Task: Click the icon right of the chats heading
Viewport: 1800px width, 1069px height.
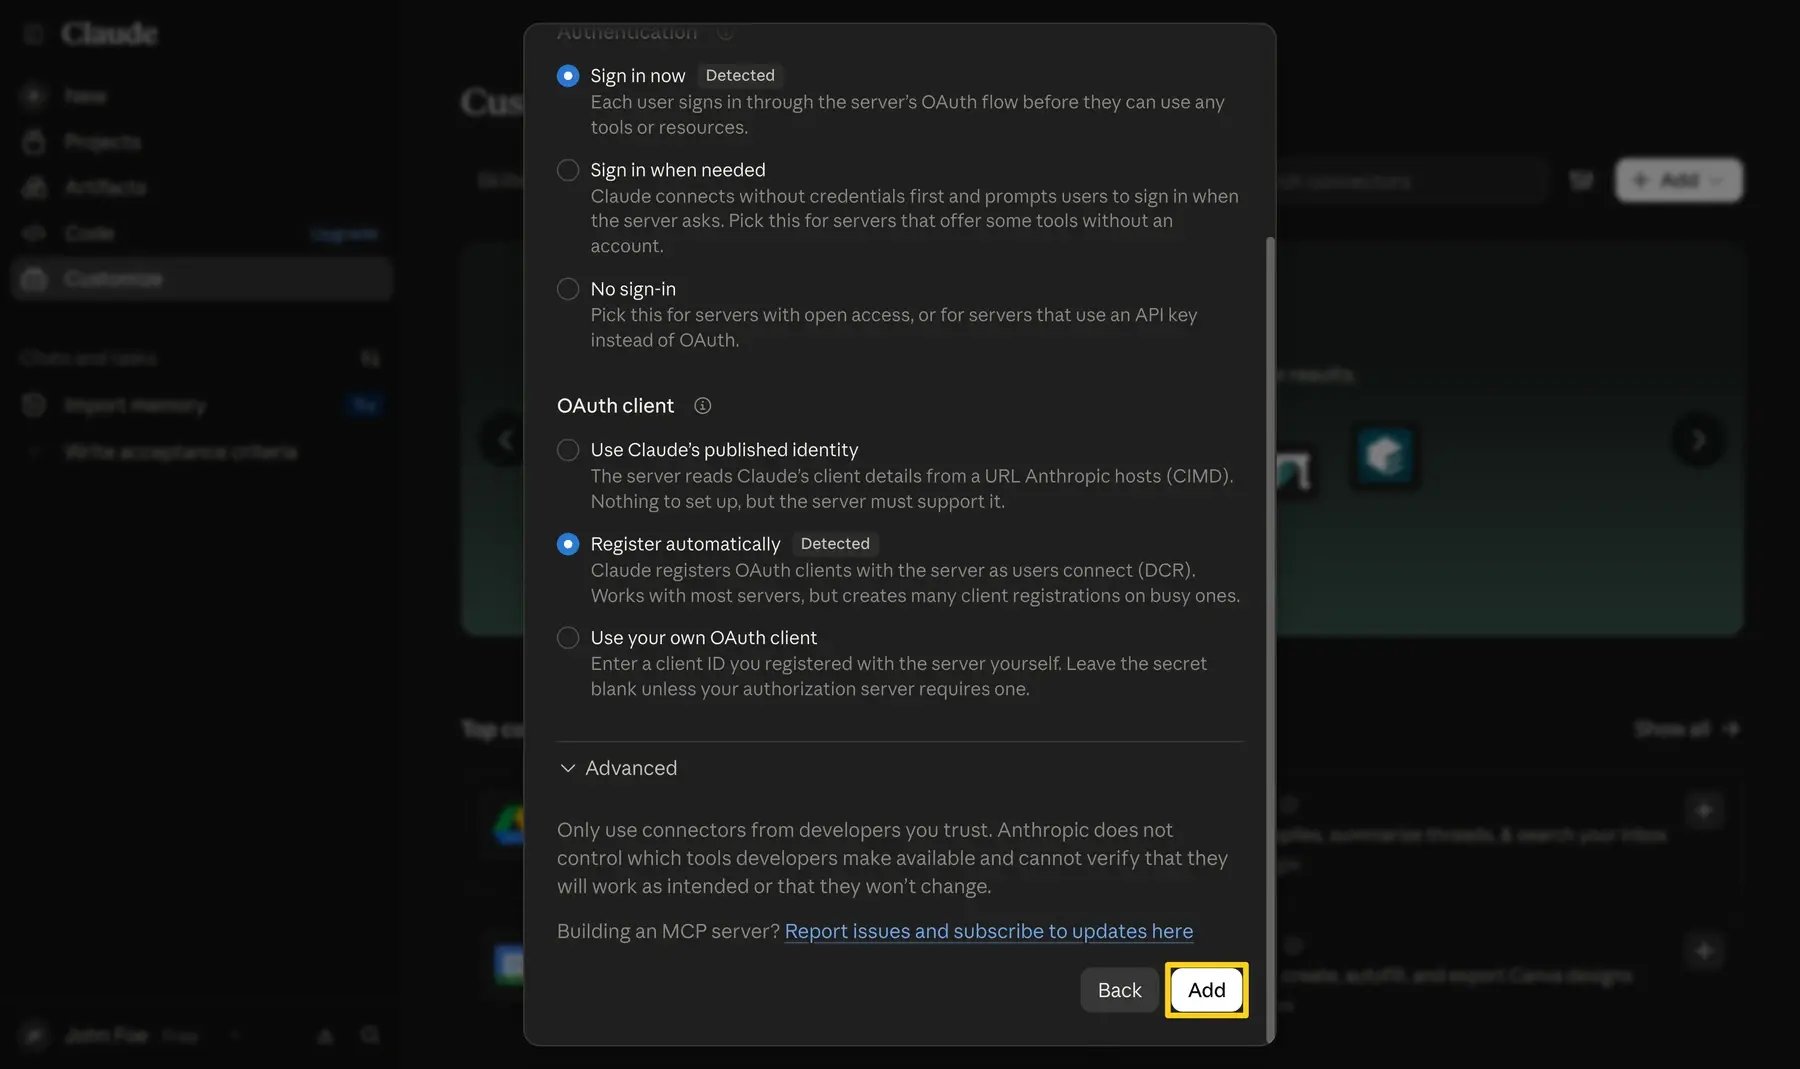Action: pyautogui.click(x=370, y=358)
